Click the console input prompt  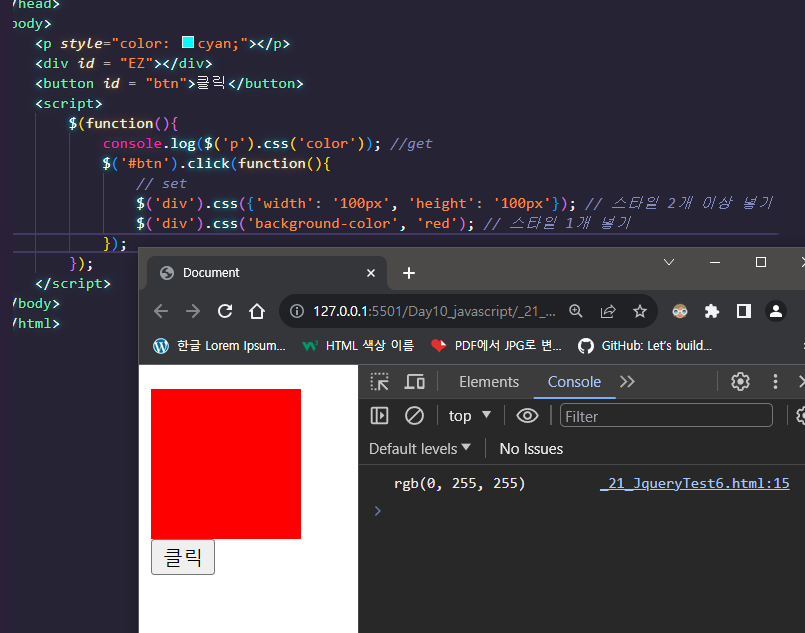click(x=585, y=511)
